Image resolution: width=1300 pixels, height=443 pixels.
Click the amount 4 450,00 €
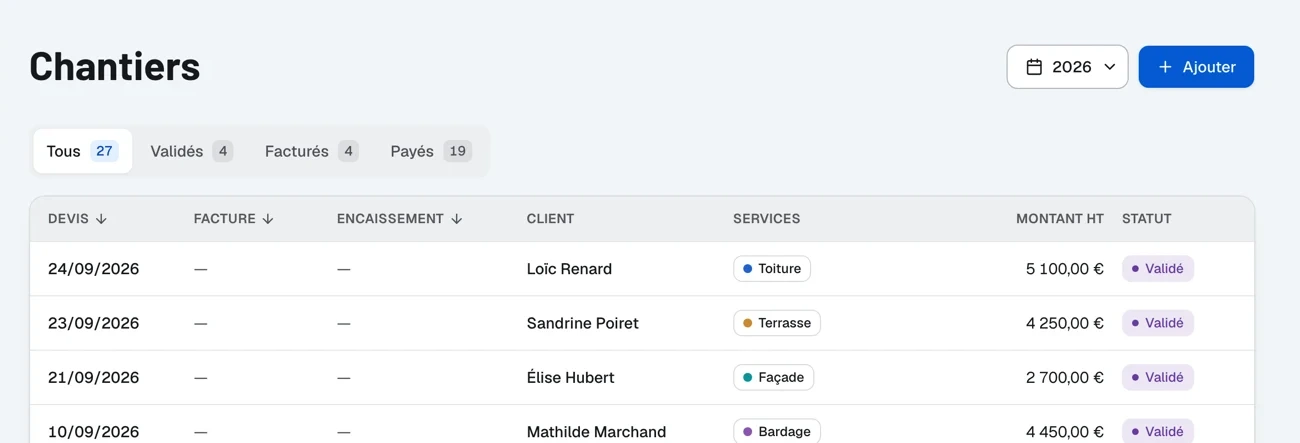point(1065,432)
